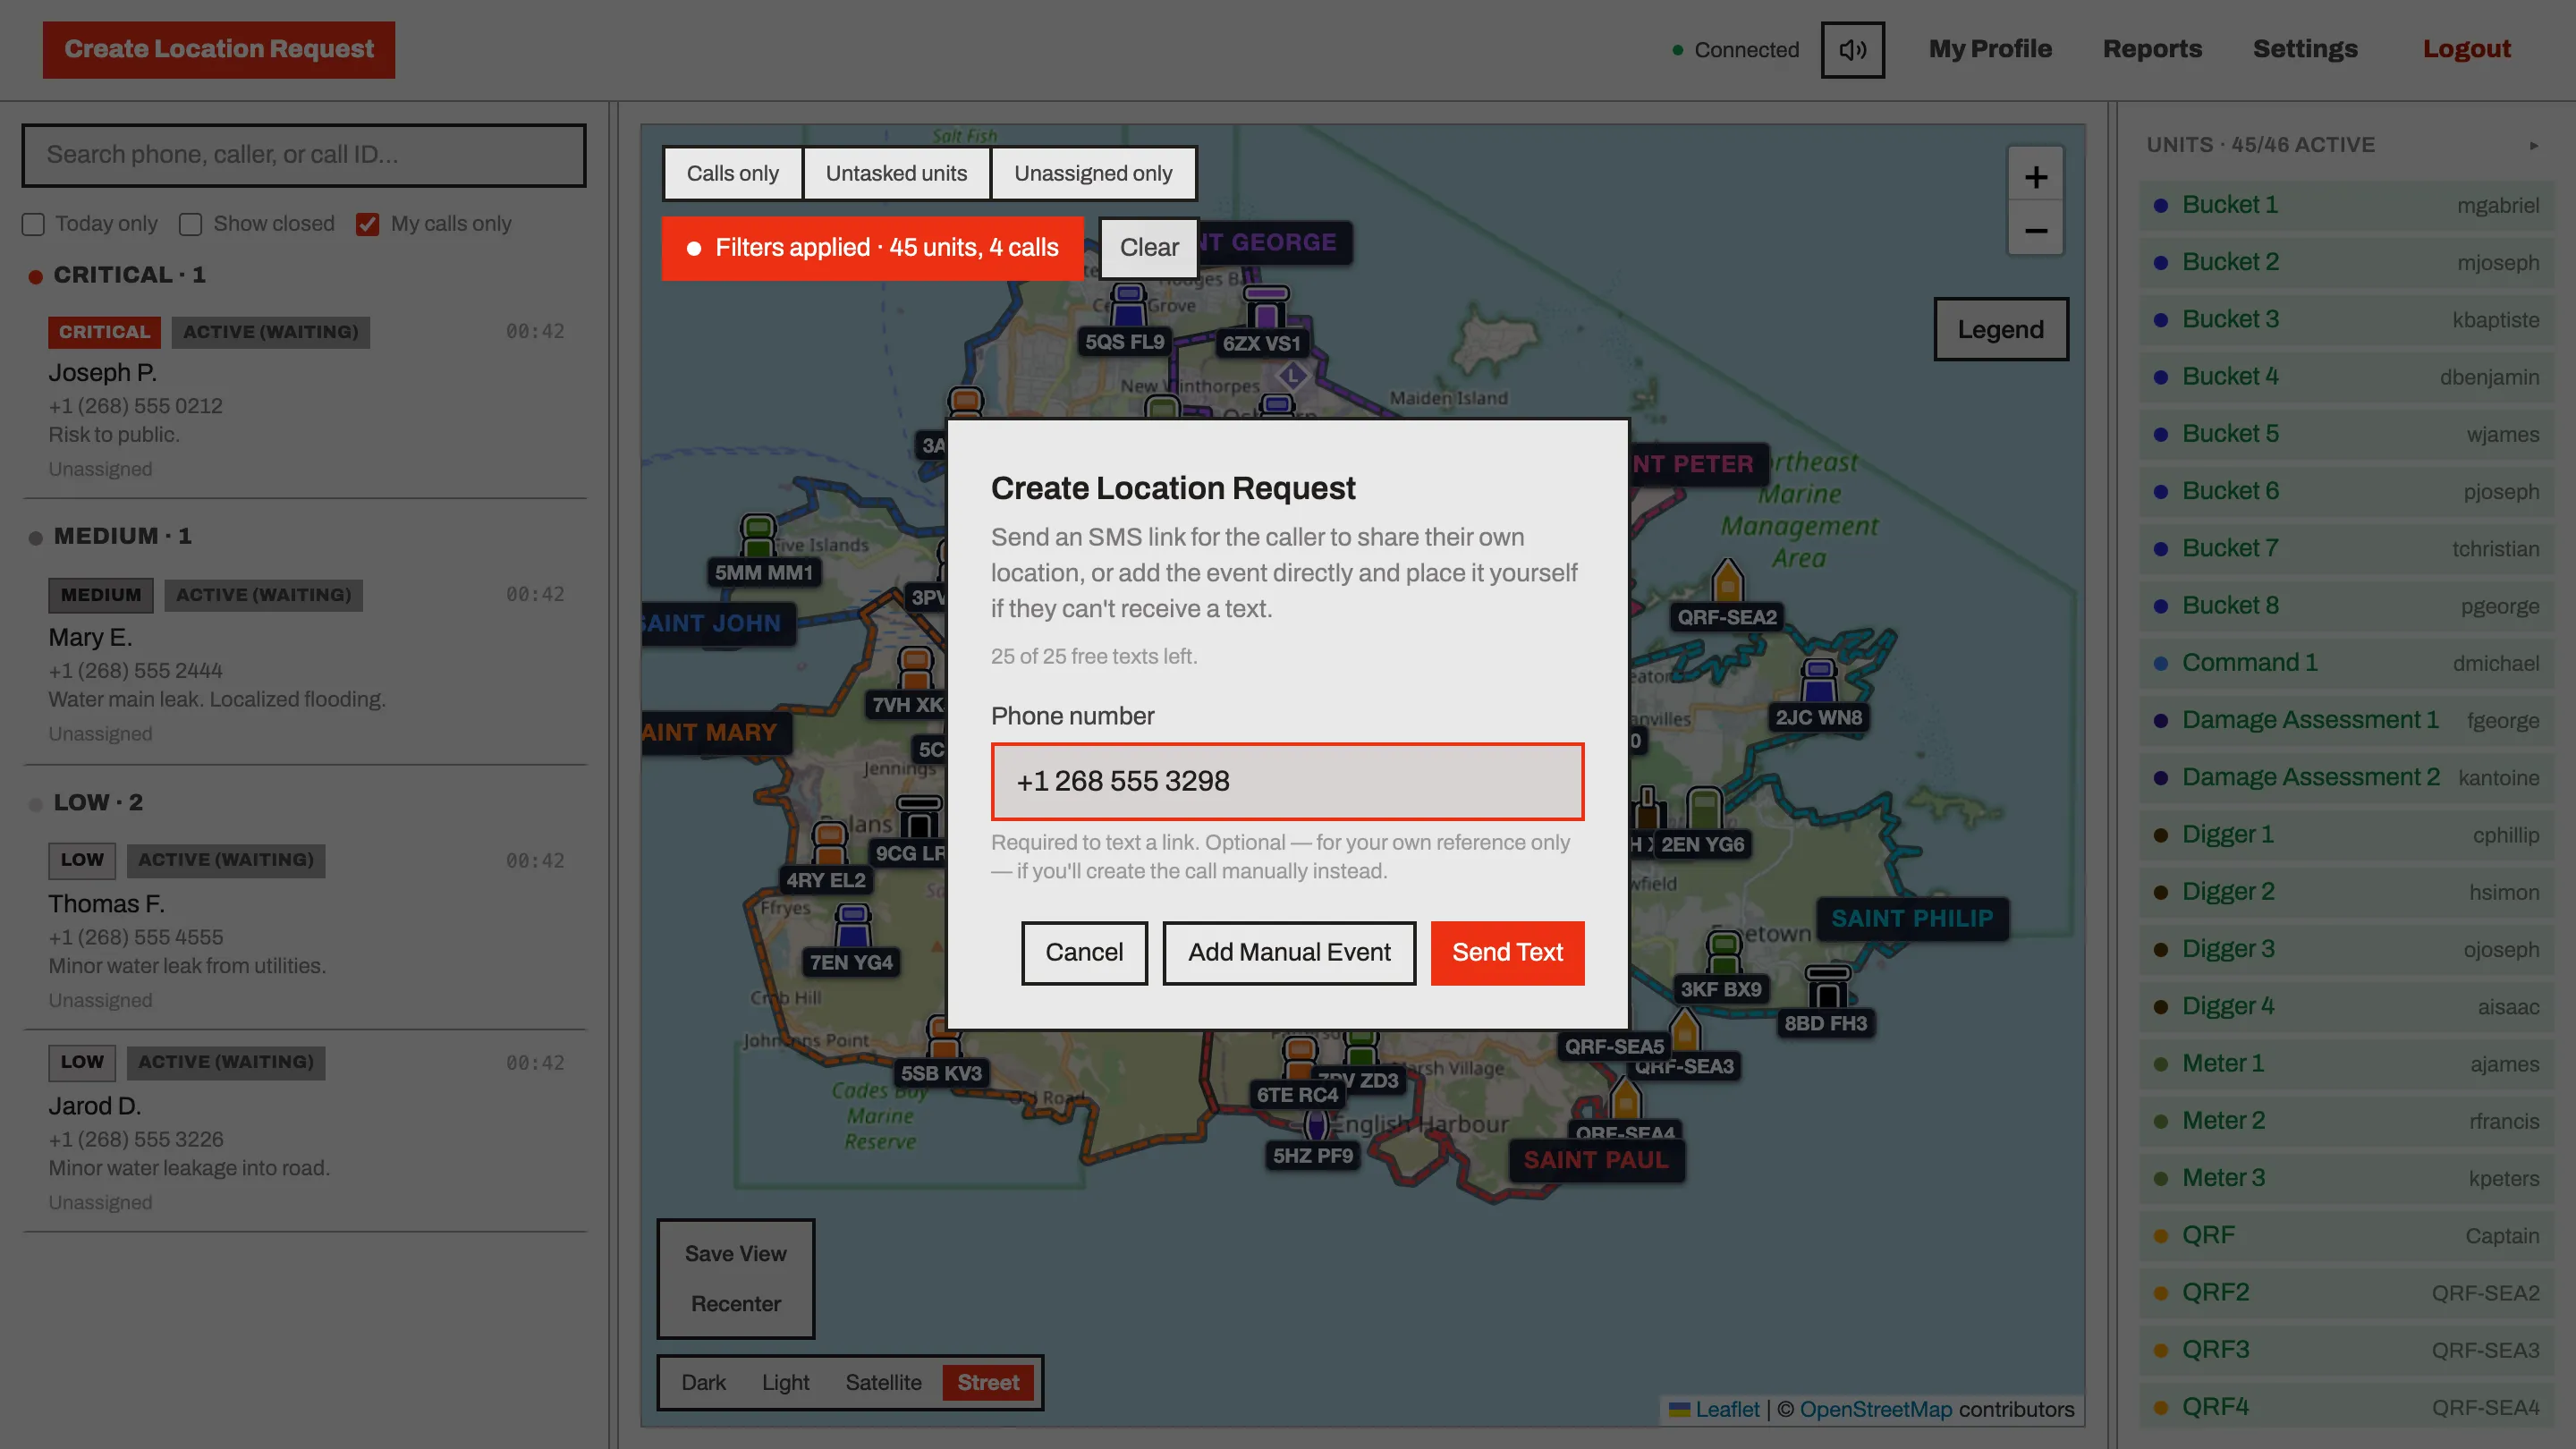The height and width of the screenshot is (1449, 2576).
Task: Open the Legend panel on the map
Action: [2000, 329]
